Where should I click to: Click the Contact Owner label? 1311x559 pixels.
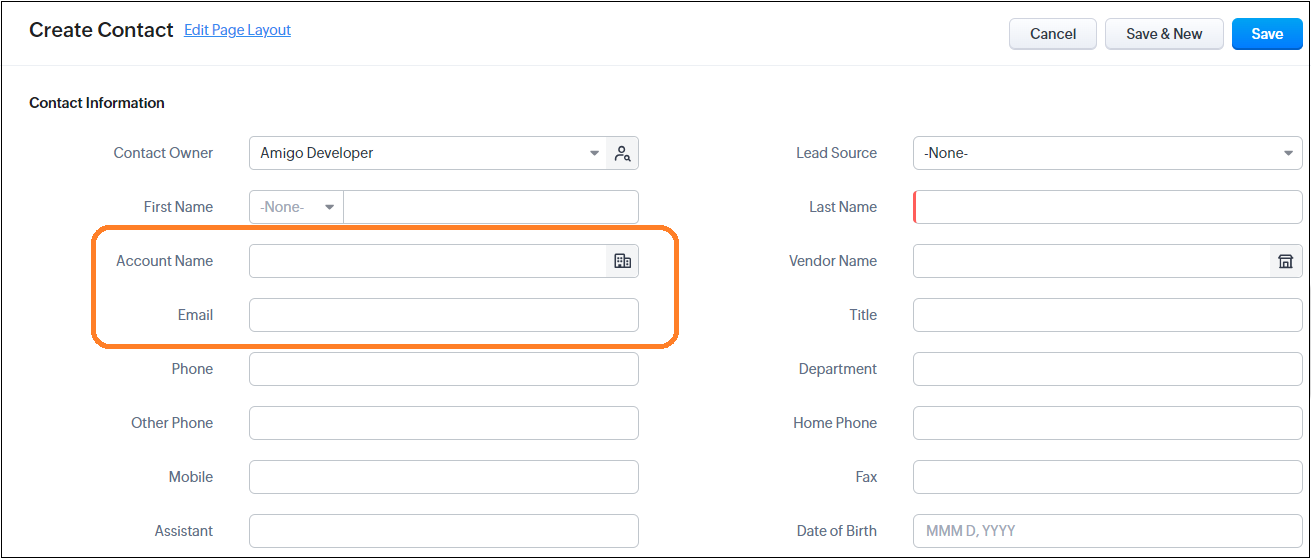point(163,153)
